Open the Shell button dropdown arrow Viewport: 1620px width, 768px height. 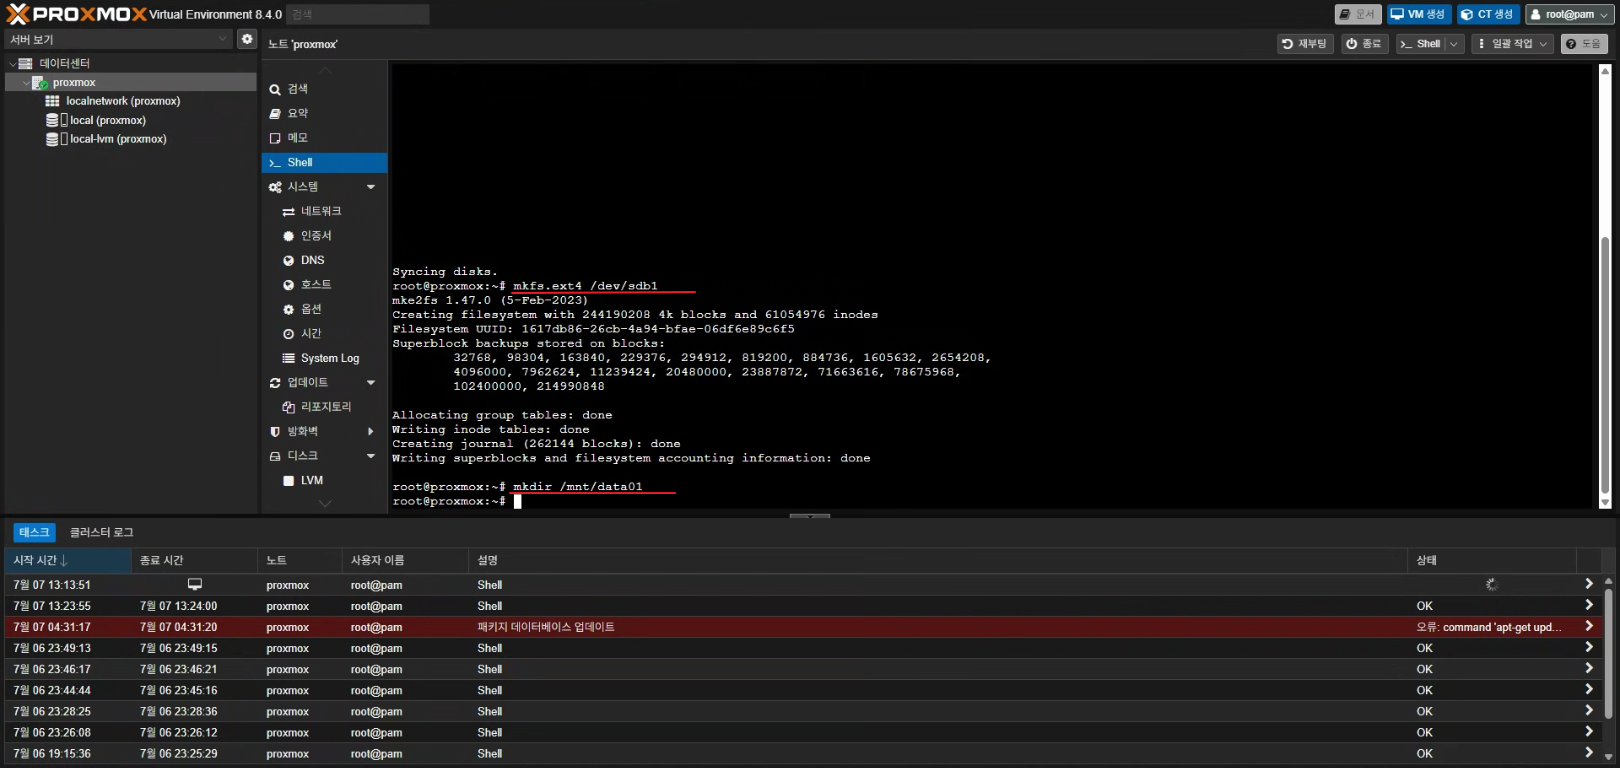1454,44
